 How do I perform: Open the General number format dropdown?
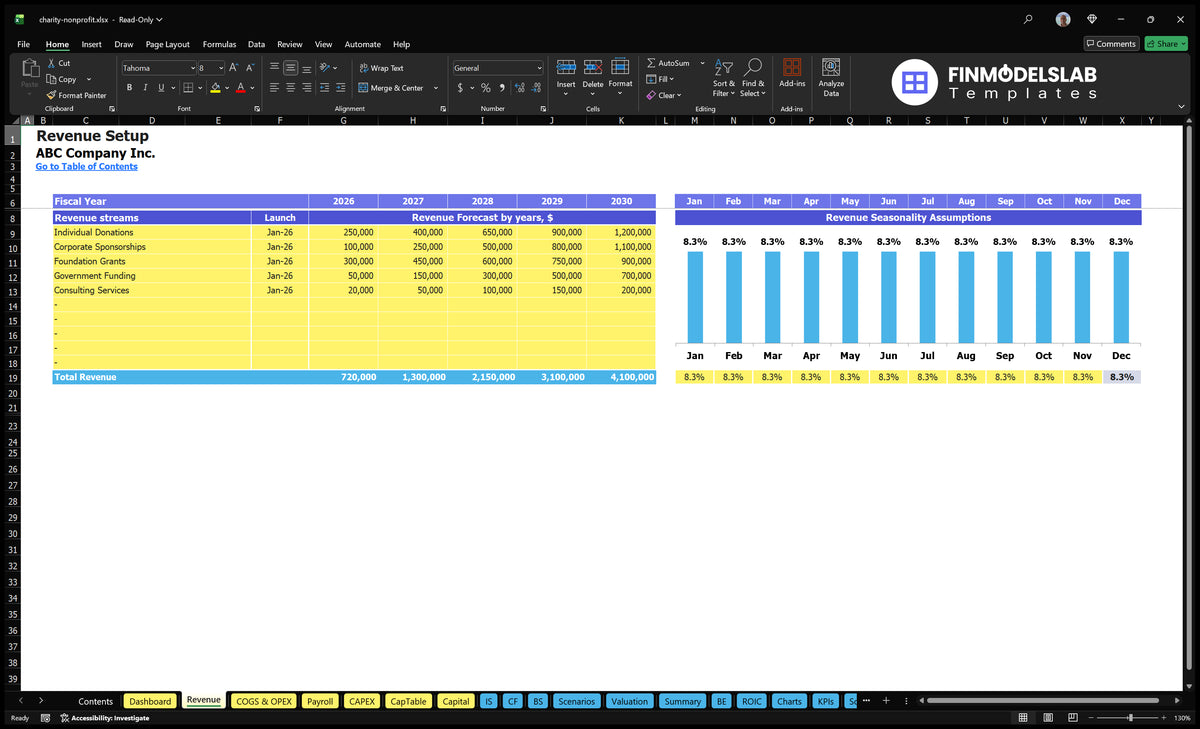point(539,68)
